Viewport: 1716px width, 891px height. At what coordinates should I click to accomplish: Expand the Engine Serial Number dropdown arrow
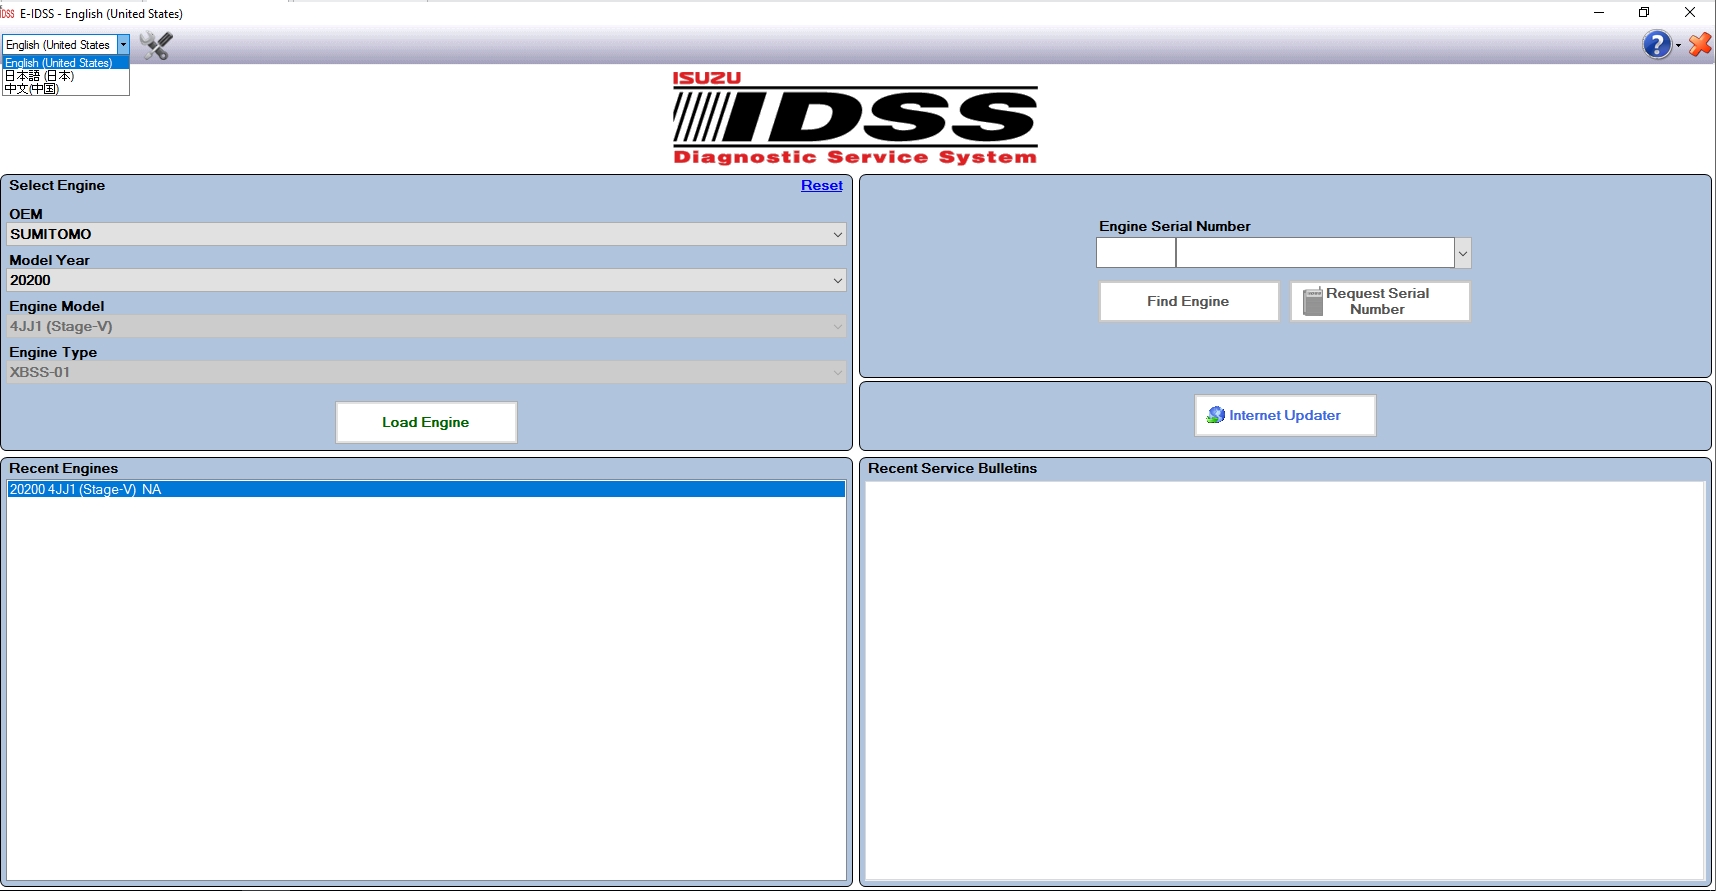[x=1463, y=252]
